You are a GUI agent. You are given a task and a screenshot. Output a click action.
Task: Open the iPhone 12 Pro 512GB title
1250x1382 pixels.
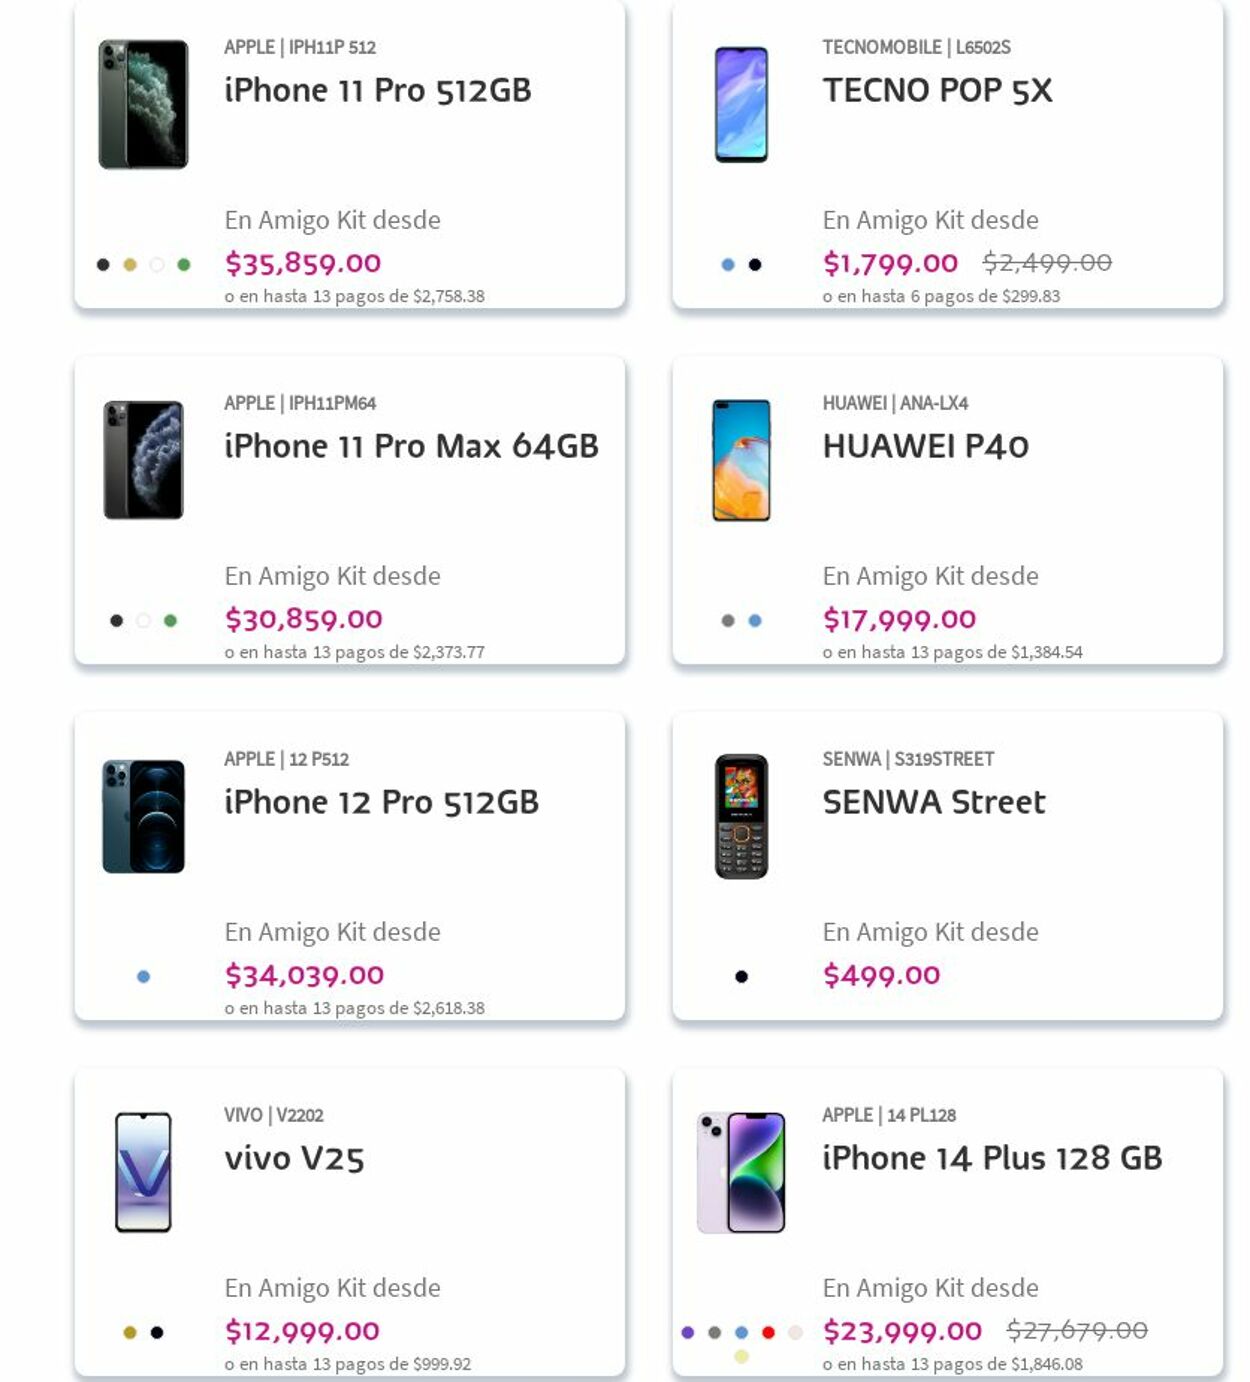coord(381,802)
